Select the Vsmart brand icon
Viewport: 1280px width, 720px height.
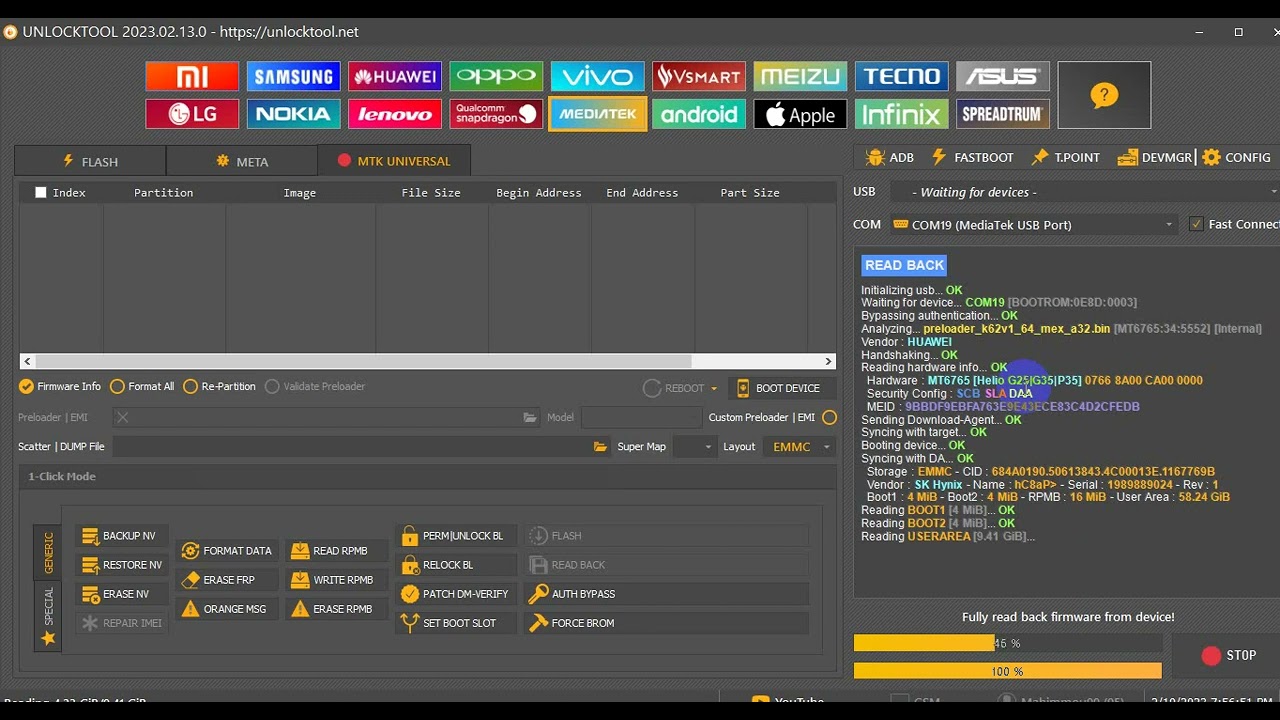699,76
